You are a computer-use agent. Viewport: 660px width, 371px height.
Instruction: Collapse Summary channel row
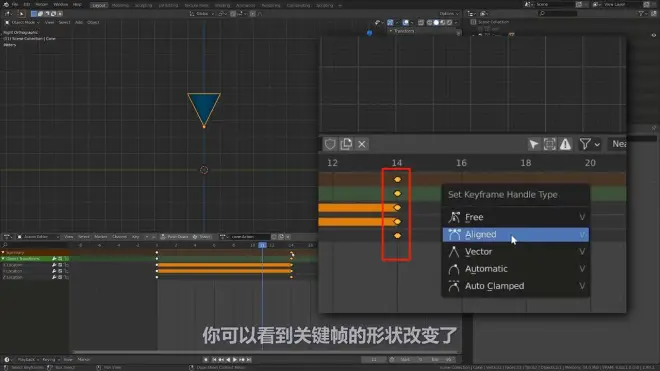3,252
